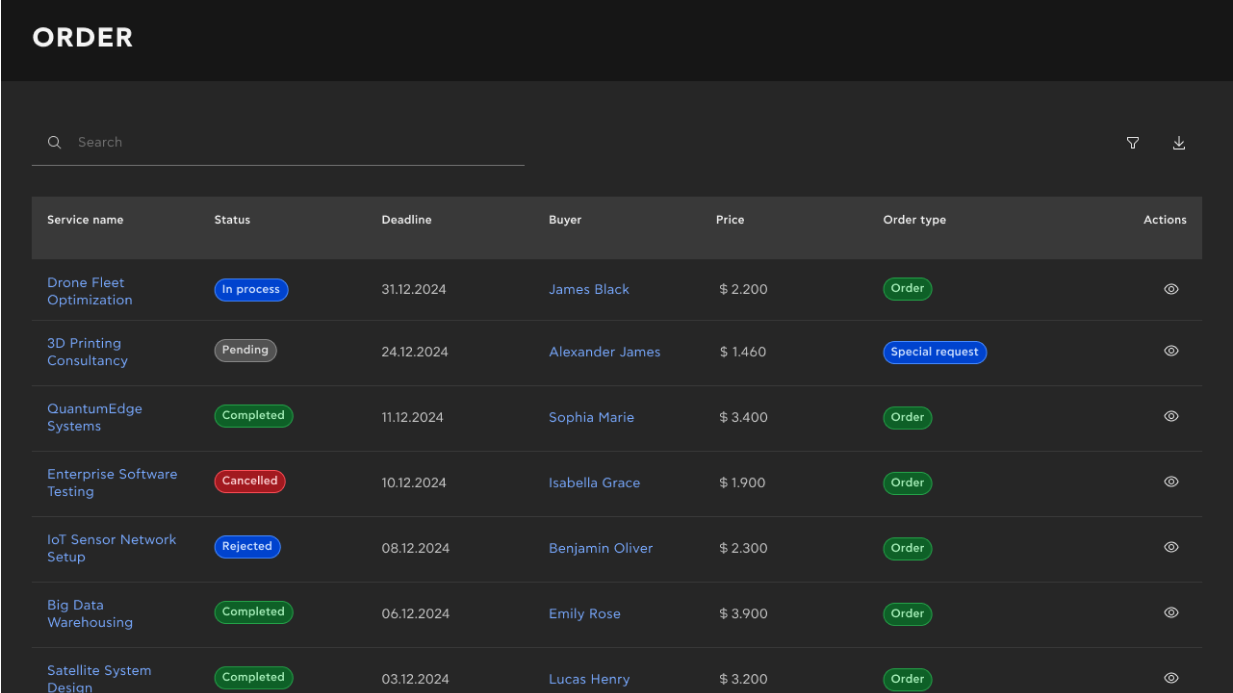This screenshot has height=693, width=1233.
Task: Select the Order type column header
Action: tap(914, 219)
